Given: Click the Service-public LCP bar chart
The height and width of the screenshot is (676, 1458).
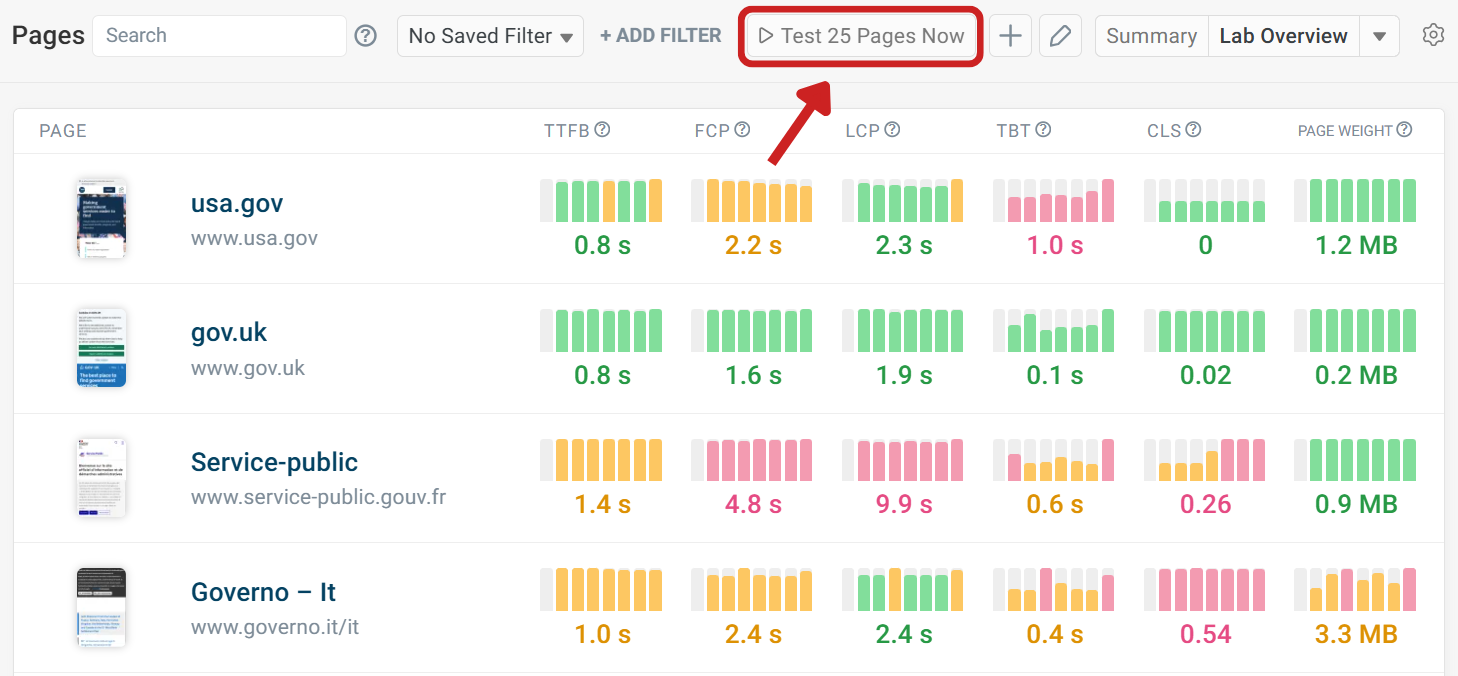Looking at the screenshot, I should pos(903,460).
